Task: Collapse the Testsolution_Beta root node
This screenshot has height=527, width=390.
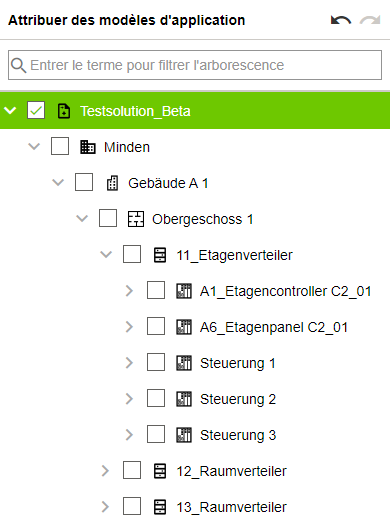Action: pyautogui.click(x=10, y=110)
